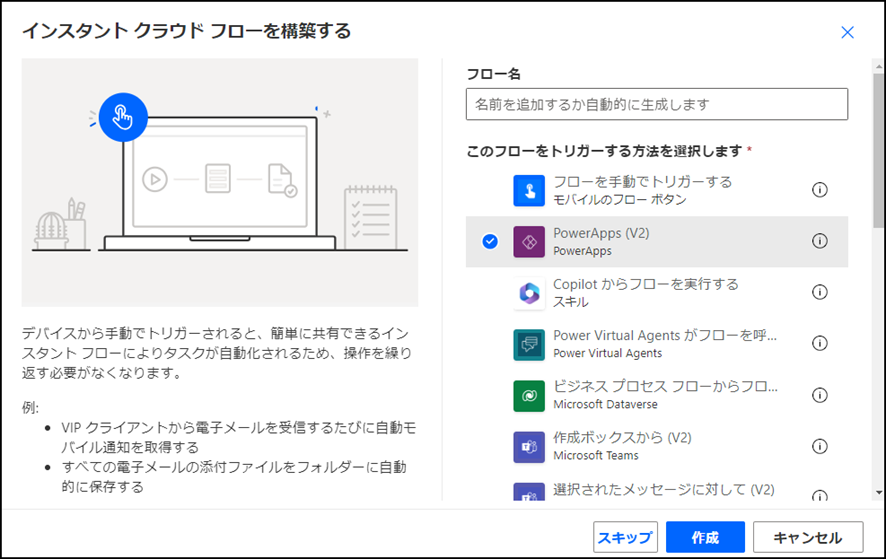This screenshot has width=886, height=559.
Task: Open info for フローを手動でトリガーする
Action: click(819, 190)
